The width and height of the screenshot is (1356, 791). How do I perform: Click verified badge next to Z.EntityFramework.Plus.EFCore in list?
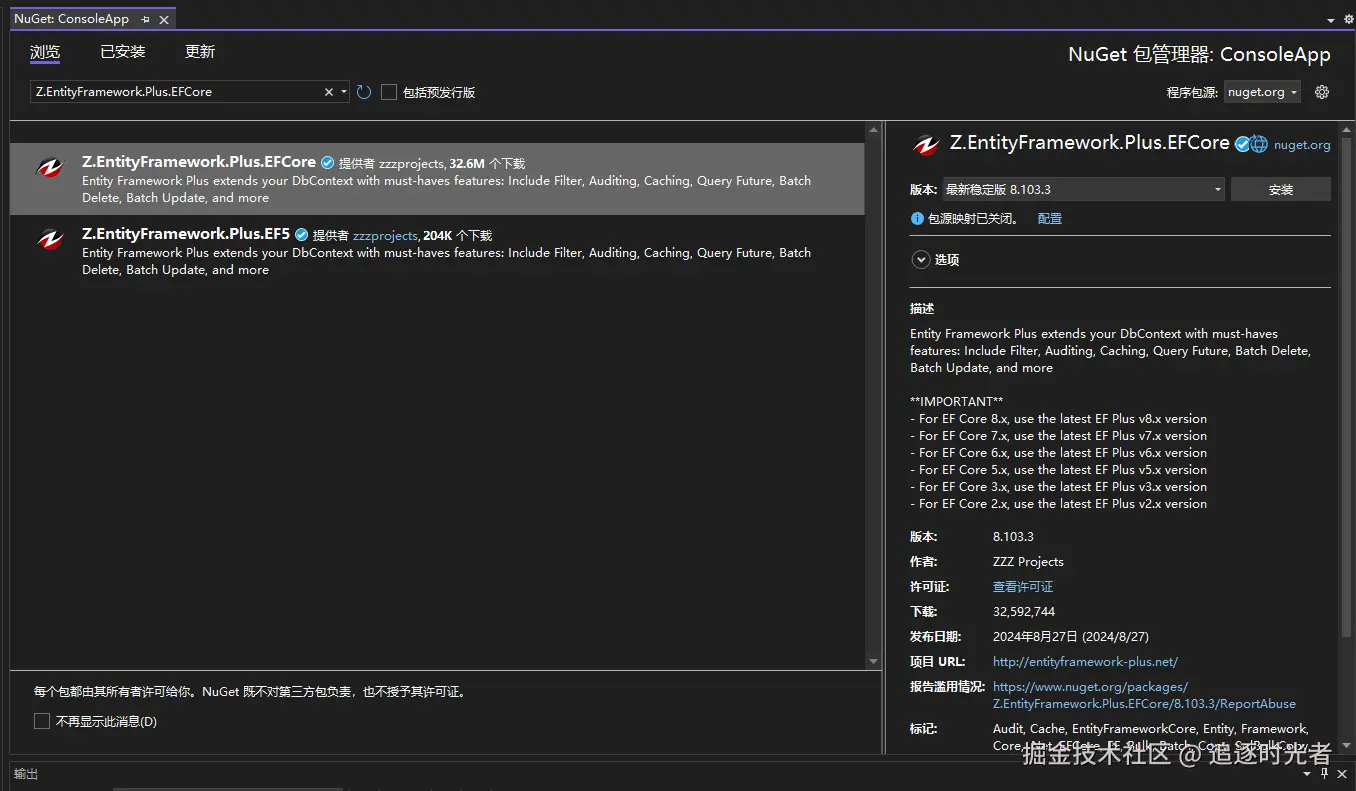coord(327,163)
